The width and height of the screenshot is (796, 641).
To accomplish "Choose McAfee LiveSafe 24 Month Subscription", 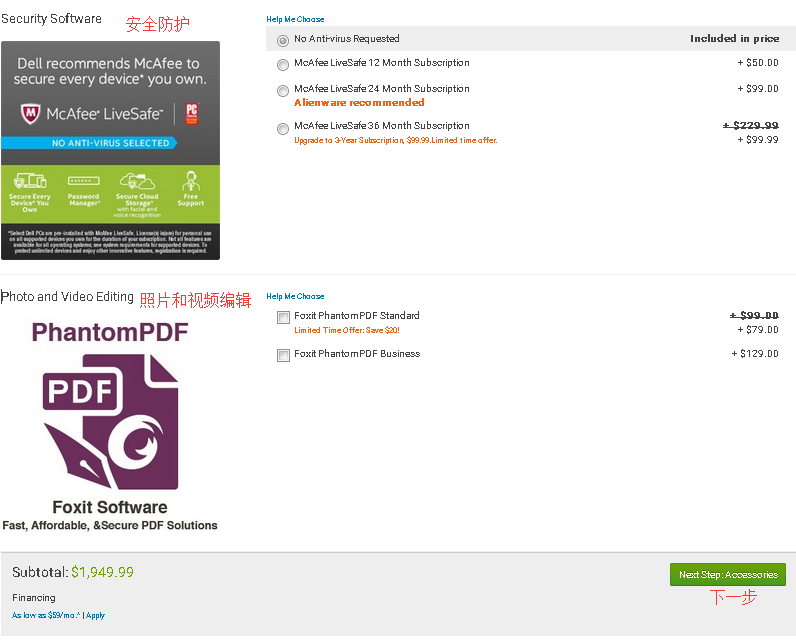I will pos(283,90).
